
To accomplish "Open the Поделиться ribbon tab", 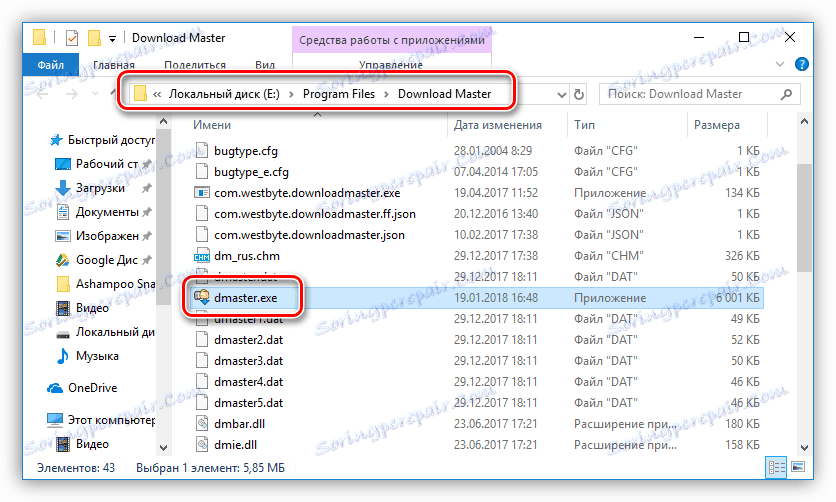I will (195, 65).
